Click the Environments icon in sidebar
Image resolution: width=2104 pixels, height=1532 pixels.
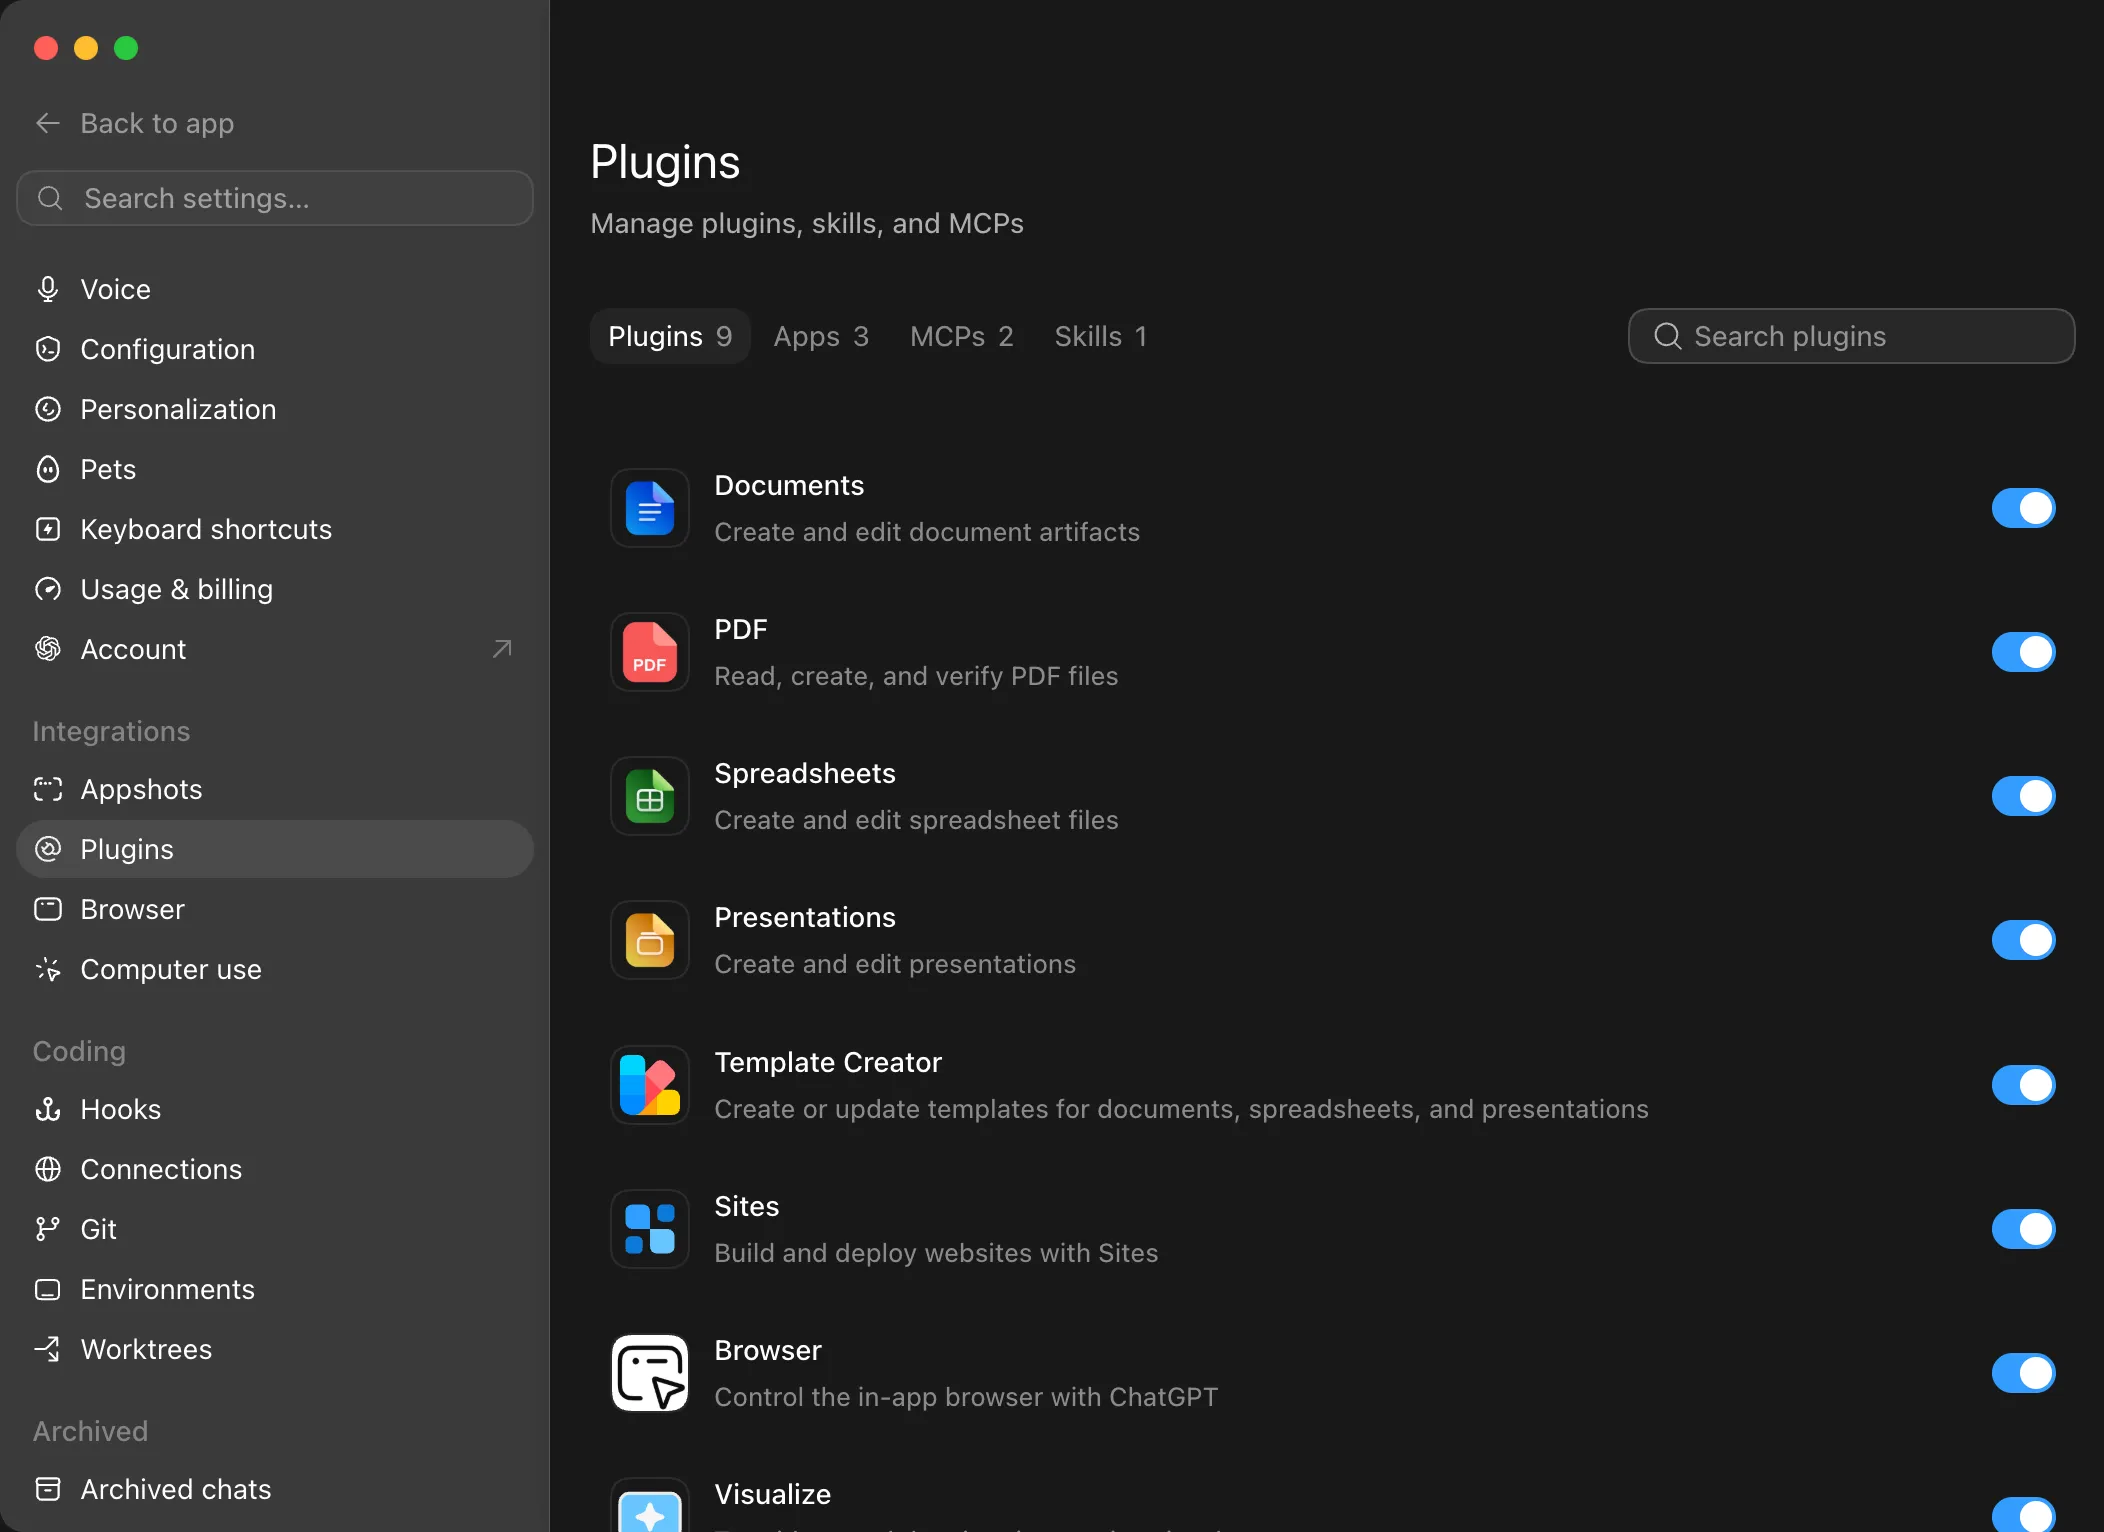(48, 1289)
